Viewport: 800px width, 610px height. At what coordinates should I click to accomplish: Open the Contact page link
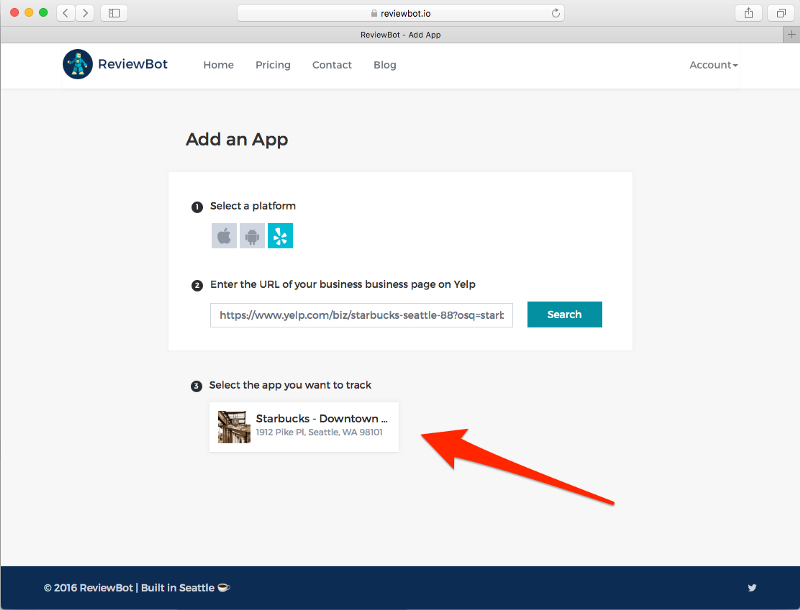tap(331, 65)
